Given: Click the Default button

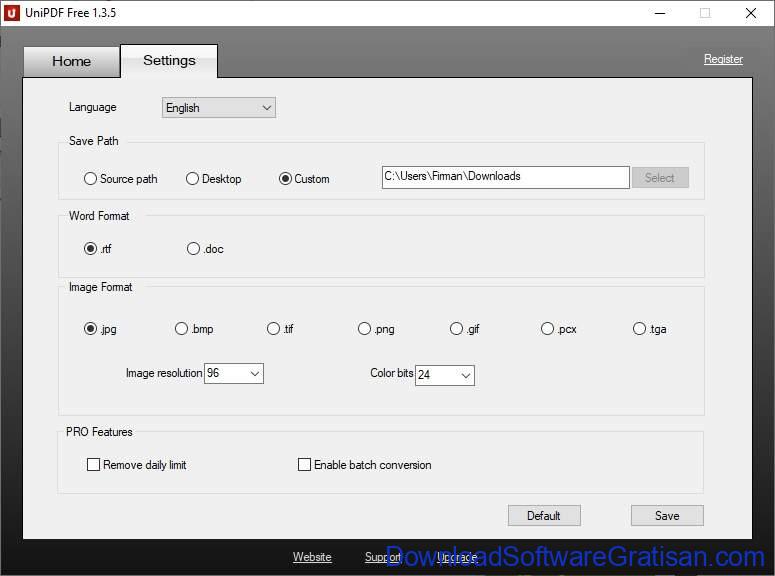Looking at the screenshot, I should pos(544,516).
